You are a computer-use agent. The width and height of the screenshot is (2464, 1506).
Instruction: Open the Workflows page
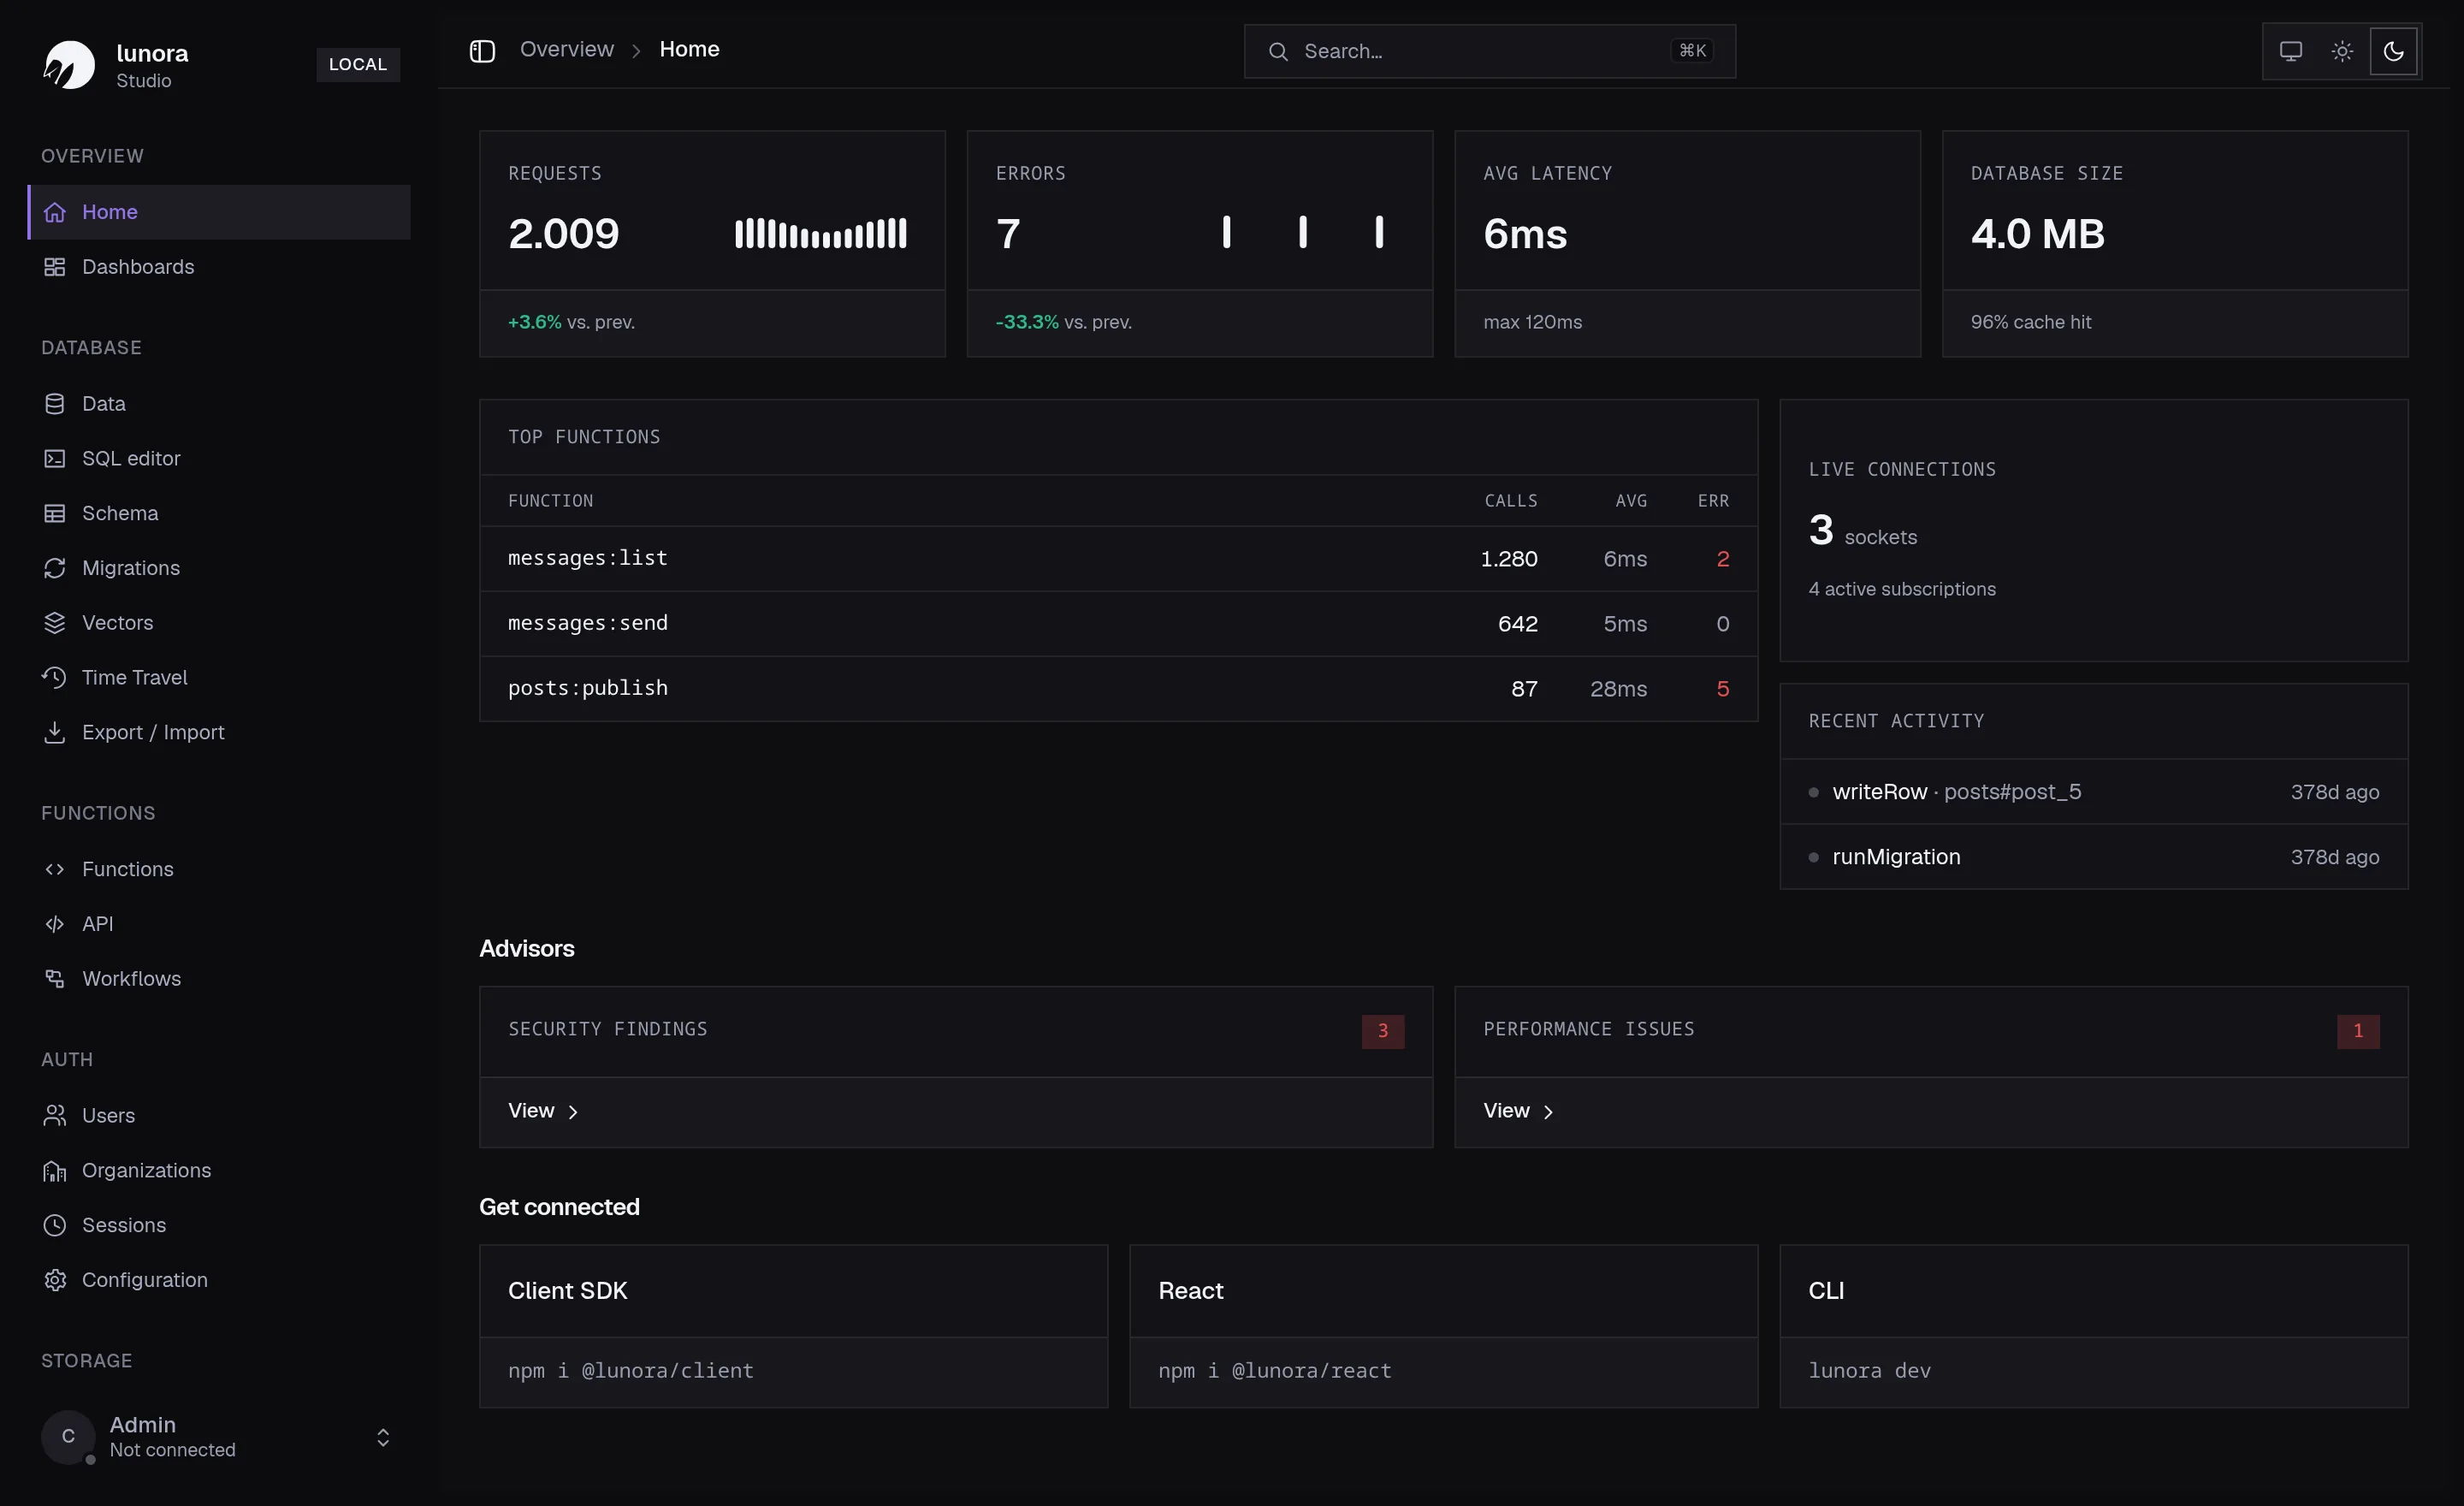click(219, 979)
